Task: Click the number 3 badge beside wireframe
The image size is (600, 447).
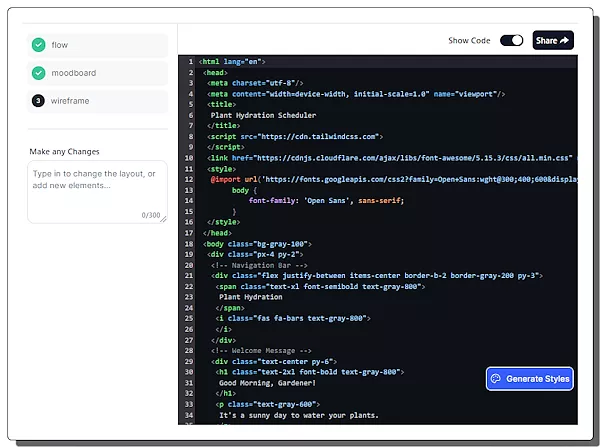Action: tap(39, 101)
